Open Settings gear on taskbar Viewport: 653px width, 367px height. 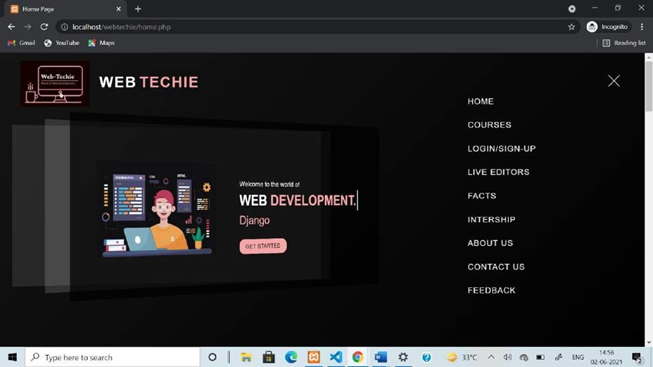tap(403, 357)
